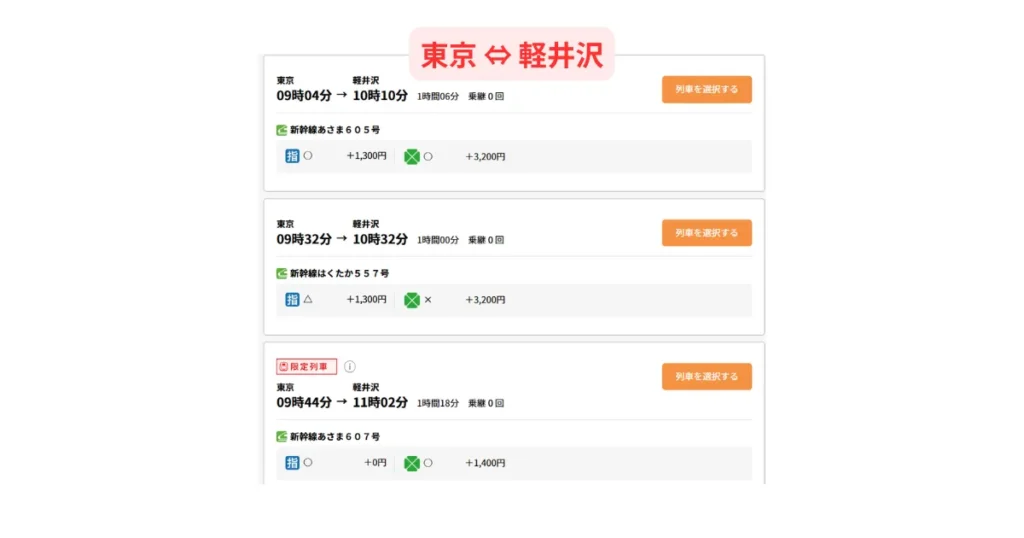The height and width of the screenshot is (538, 1024).
Task: Select the 09:04 Asama 605 train button
Action: [x=706, y=90]
